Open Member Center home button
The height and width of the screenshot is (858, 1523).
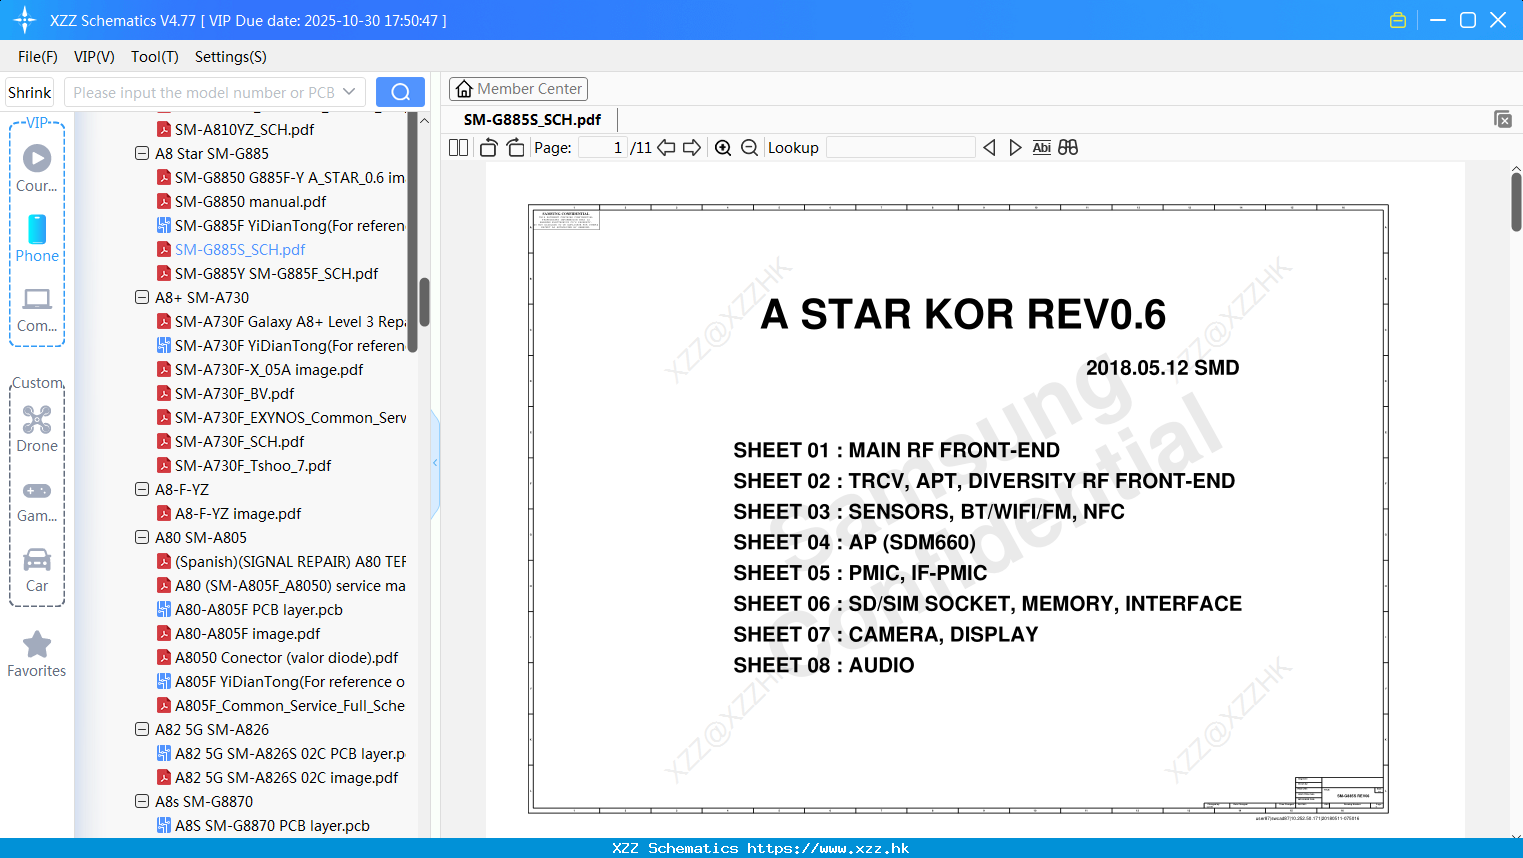tap(518, 89)
